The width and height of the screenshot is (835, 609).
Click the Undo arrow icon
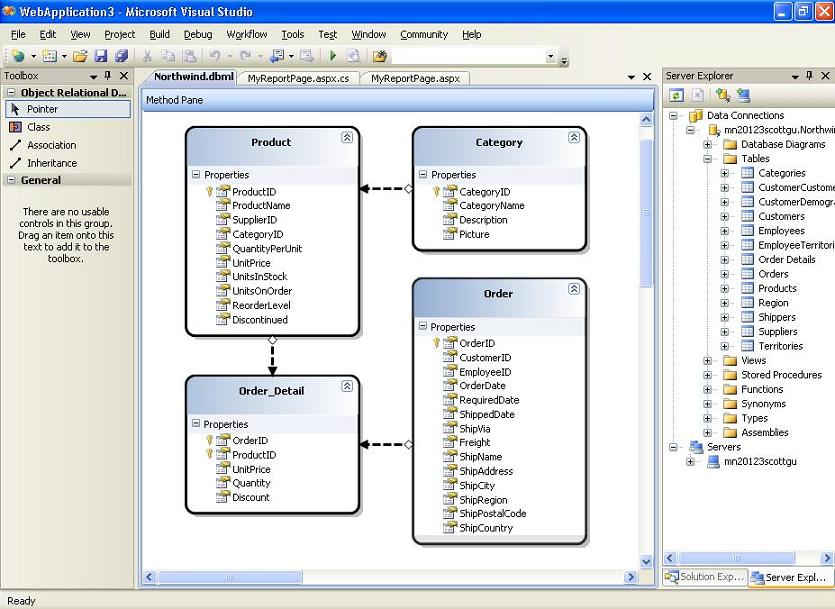point(215,56)
